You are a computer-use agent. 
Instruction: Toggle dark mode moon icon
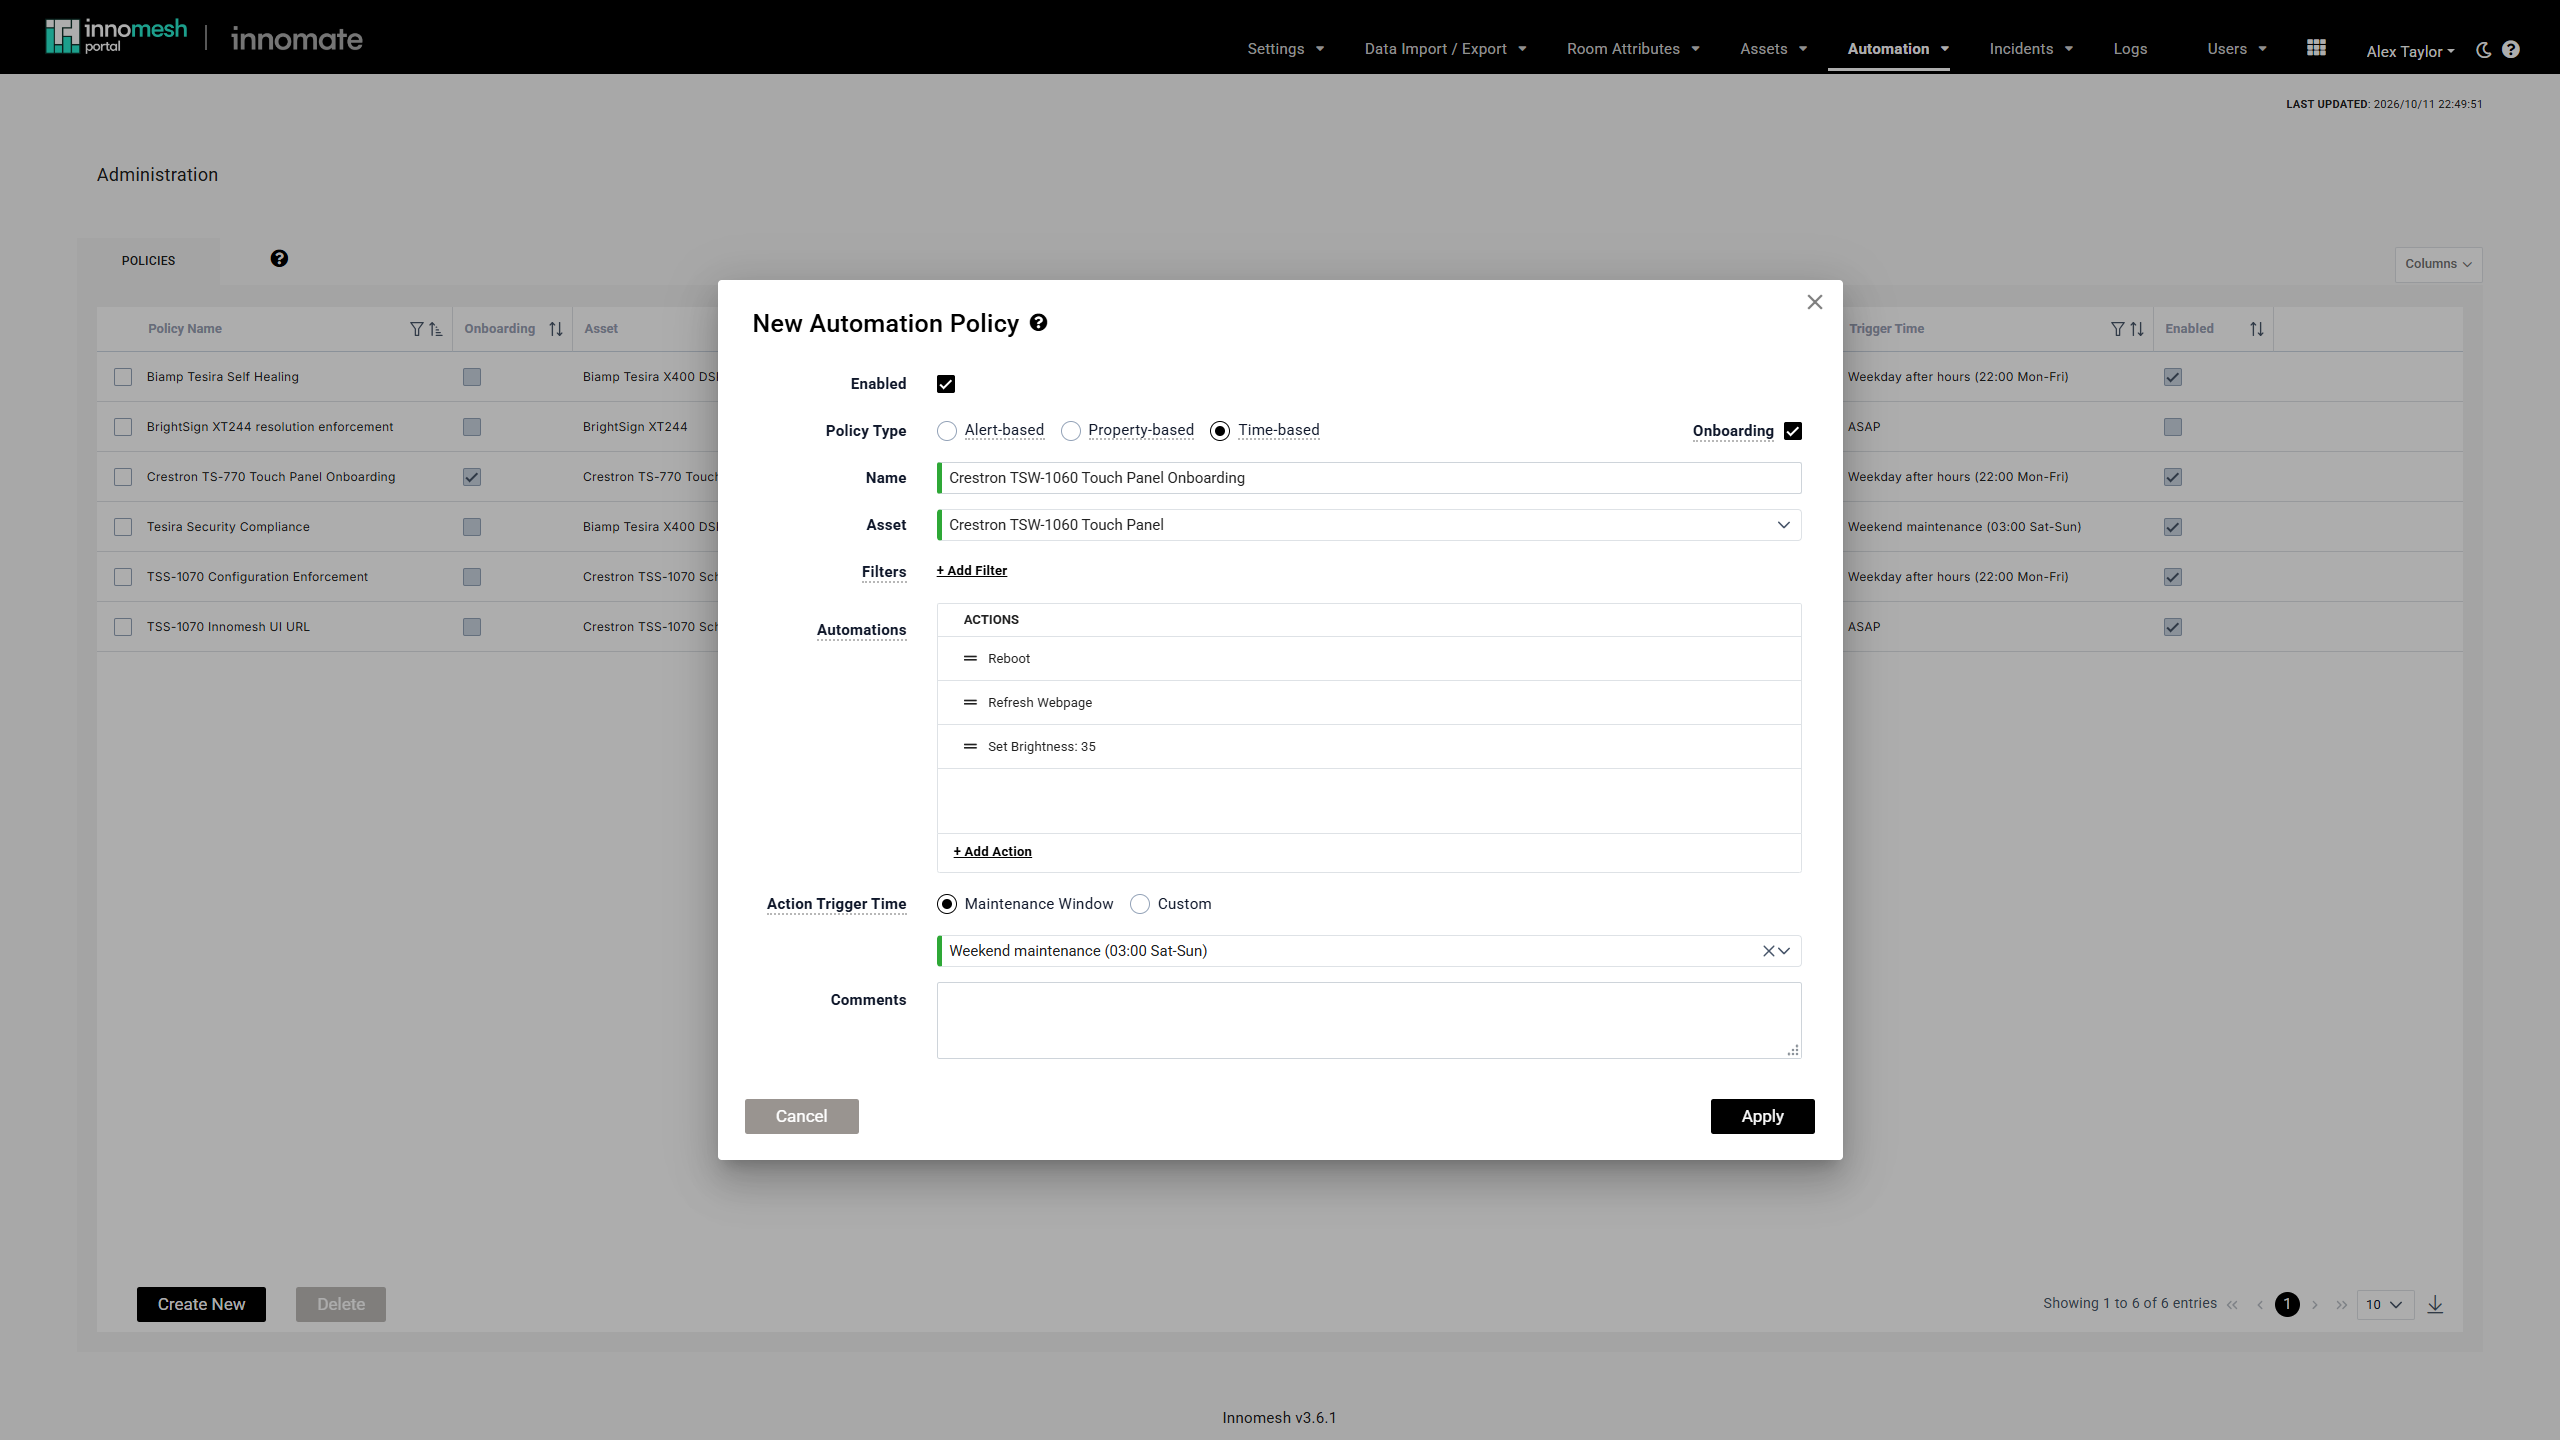2483,49
